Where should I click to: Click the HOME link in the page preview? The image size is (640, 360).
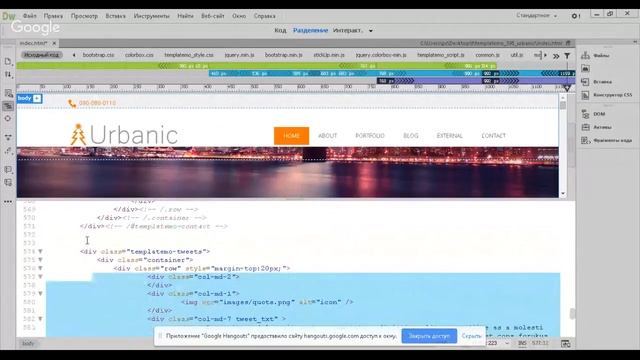[291, 136]
